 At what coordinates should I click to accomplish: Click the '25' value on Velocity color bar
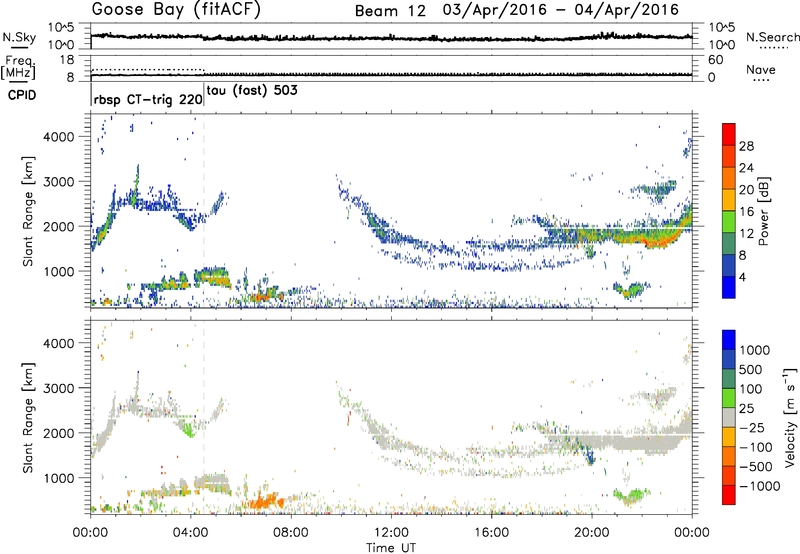(x=746, y=408)
